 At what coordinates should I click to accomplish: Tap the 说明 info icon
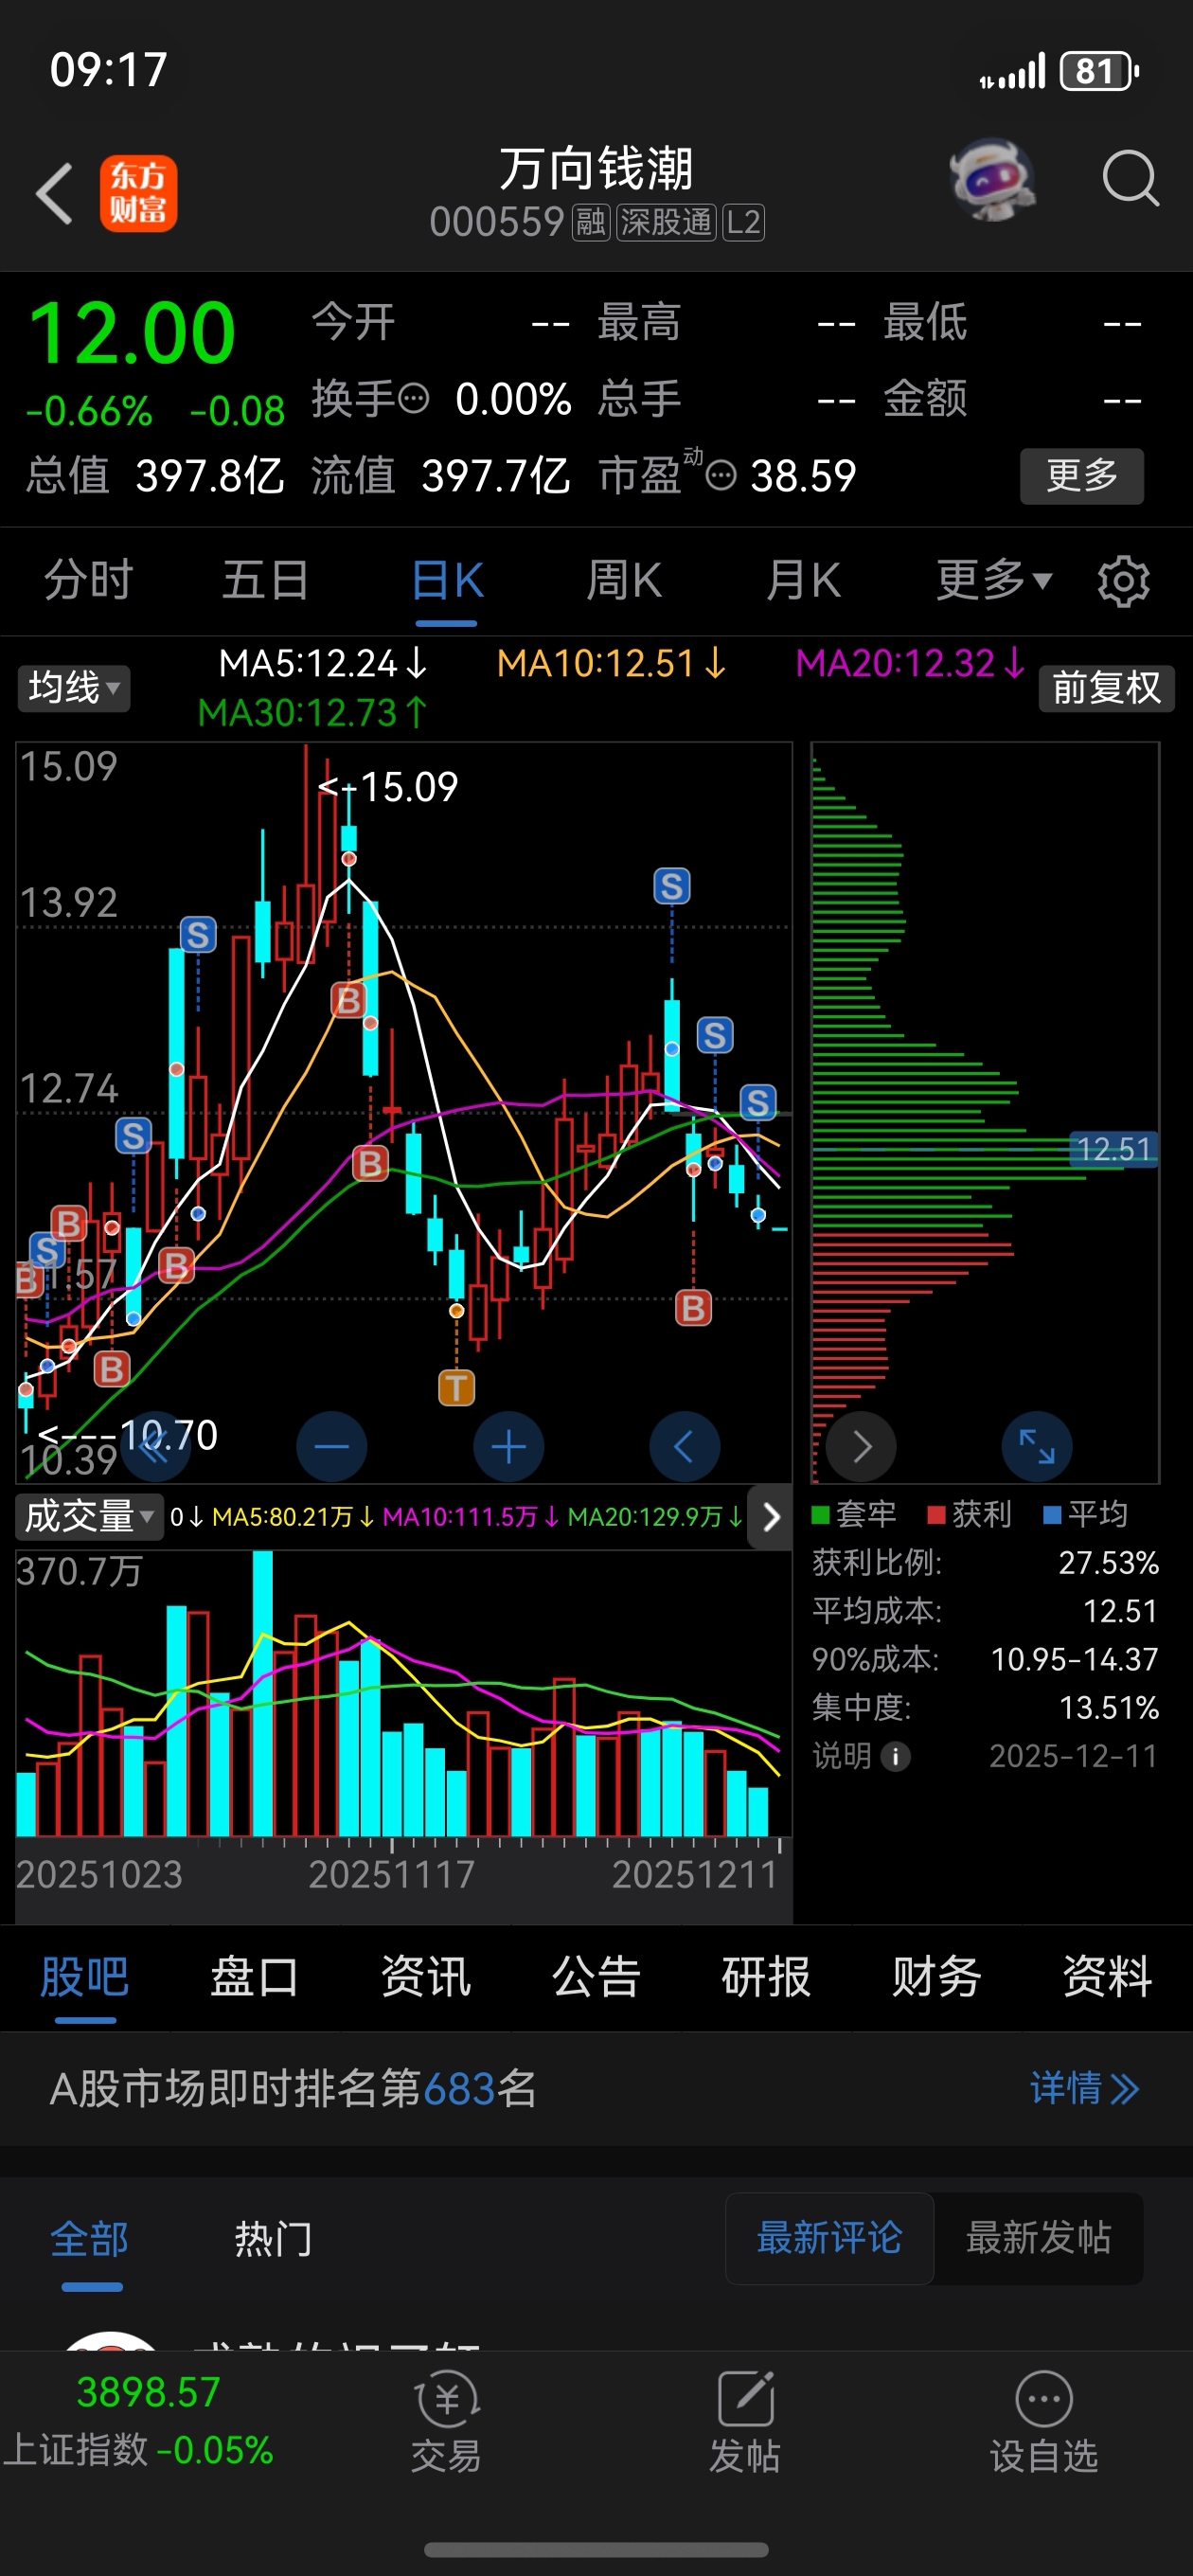click(x=895, y=1756)
